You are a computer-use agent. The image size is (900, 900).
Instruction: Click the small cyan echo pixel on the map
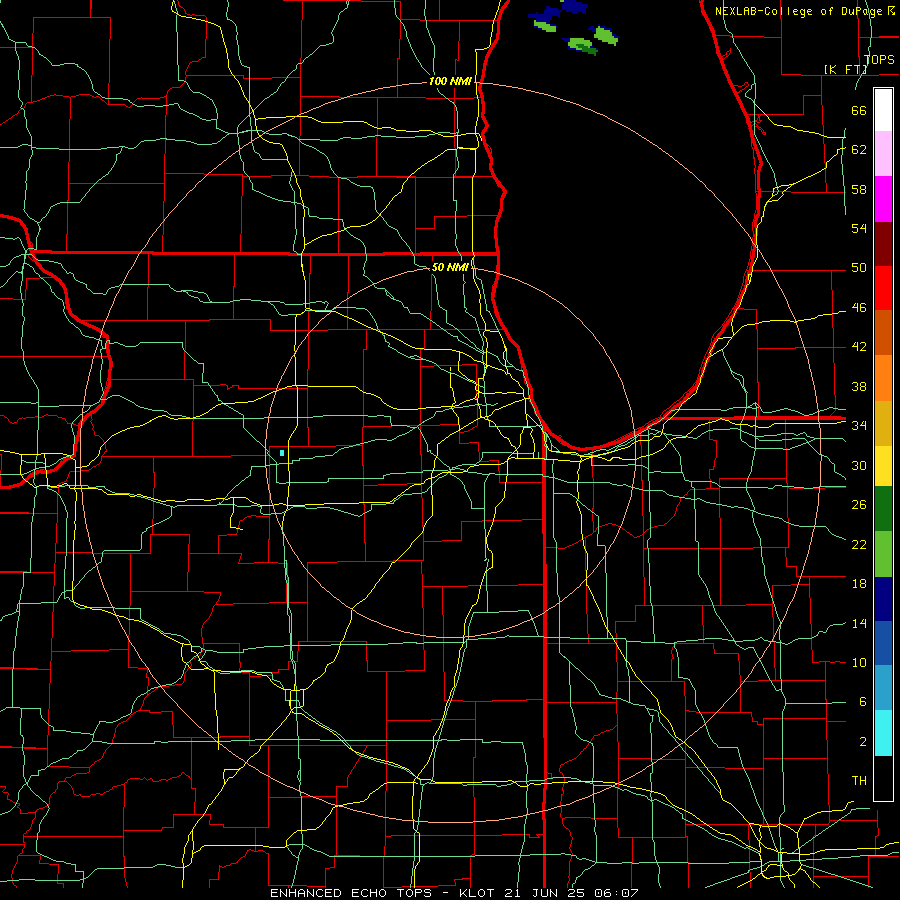click(x=282, y=453)
